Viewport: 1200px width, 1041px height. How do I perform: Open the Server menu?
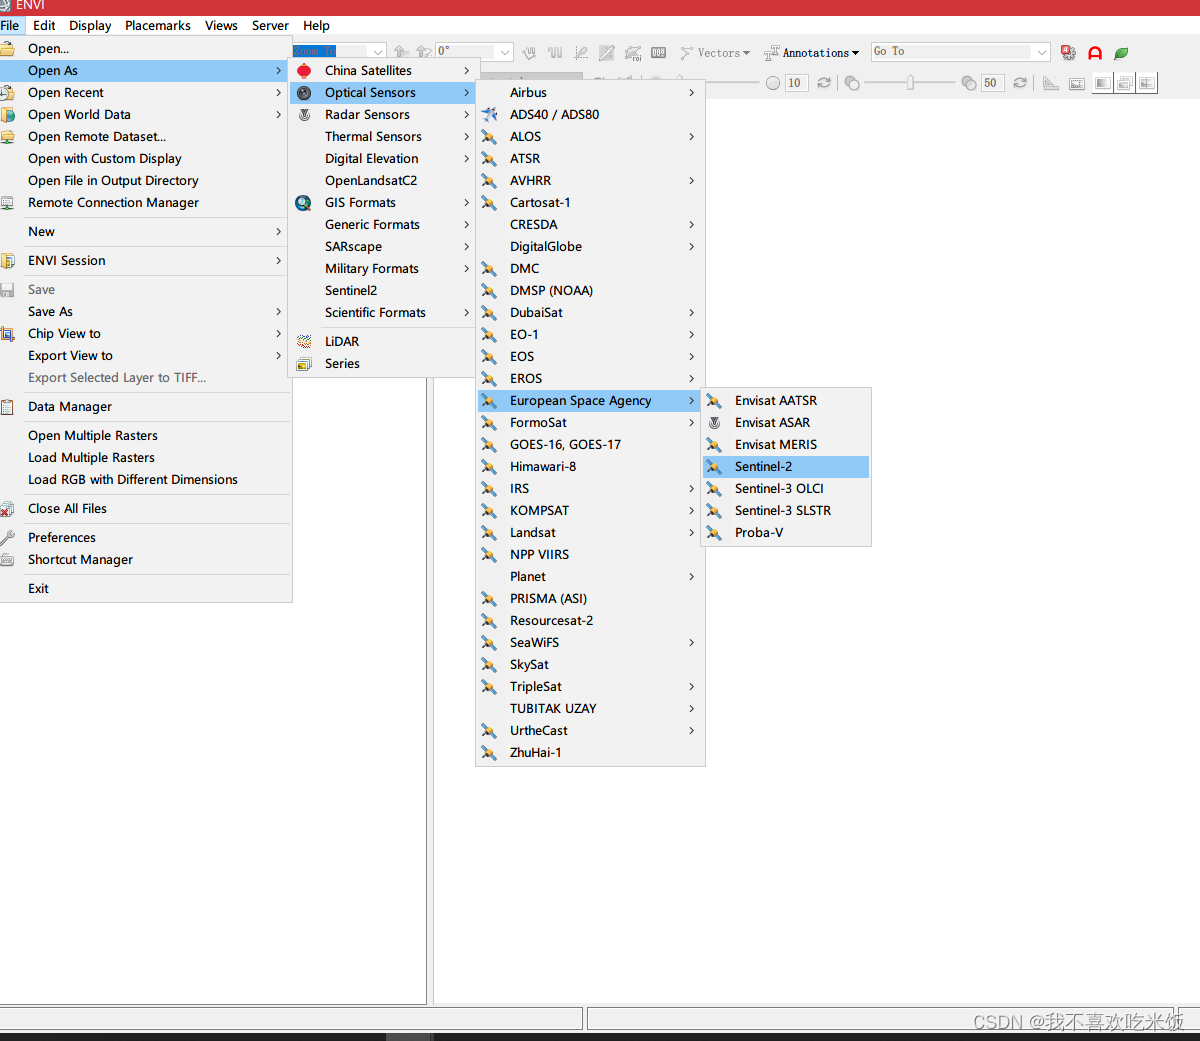tap(270, 25)
